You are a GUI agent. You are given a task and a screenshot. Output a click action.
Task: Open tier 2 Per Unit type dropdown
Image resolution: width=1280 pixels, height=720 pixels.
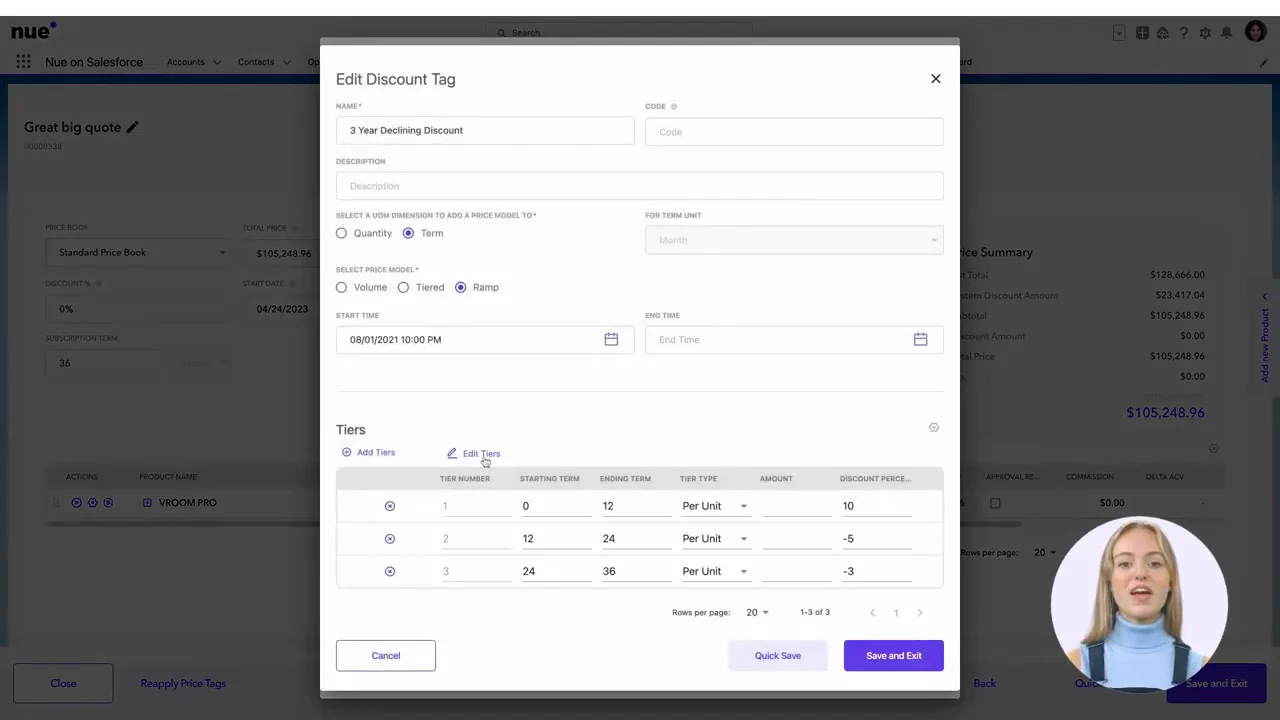click(x=743, y=539)
